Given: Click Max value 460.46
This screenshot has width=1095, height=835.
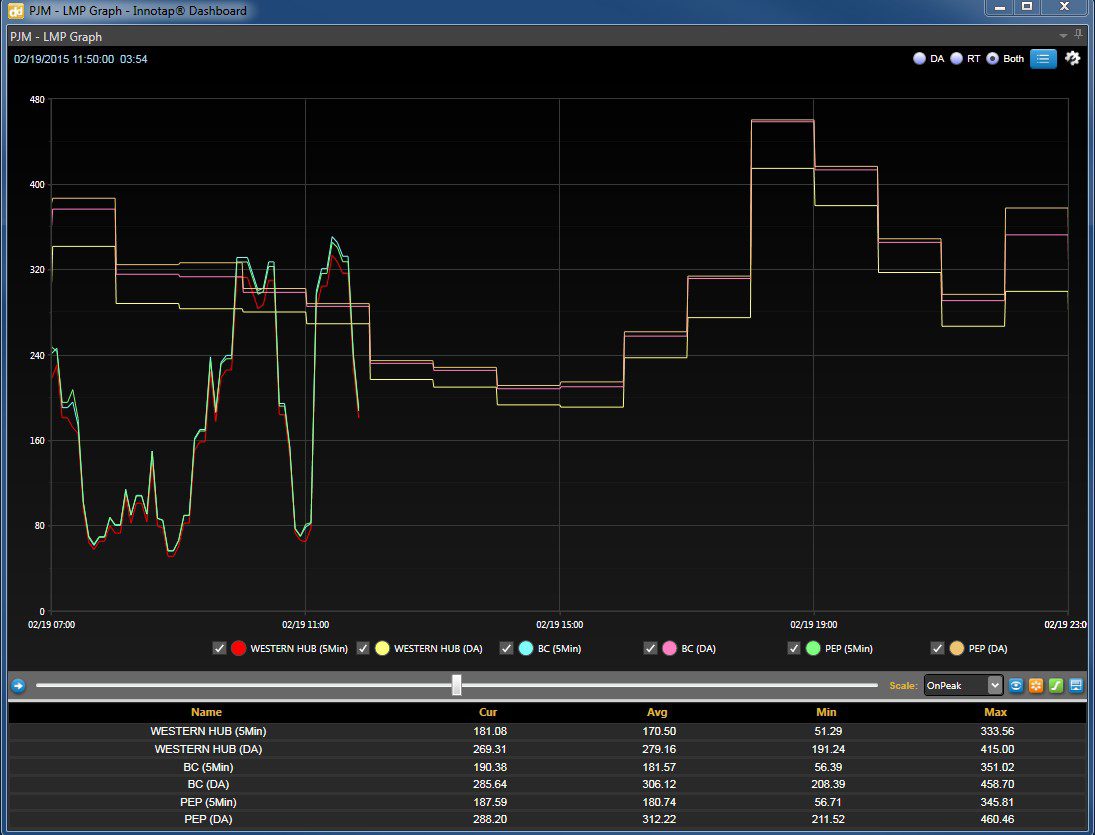Looking at the screenshot, I should click(x=997, y=819).
